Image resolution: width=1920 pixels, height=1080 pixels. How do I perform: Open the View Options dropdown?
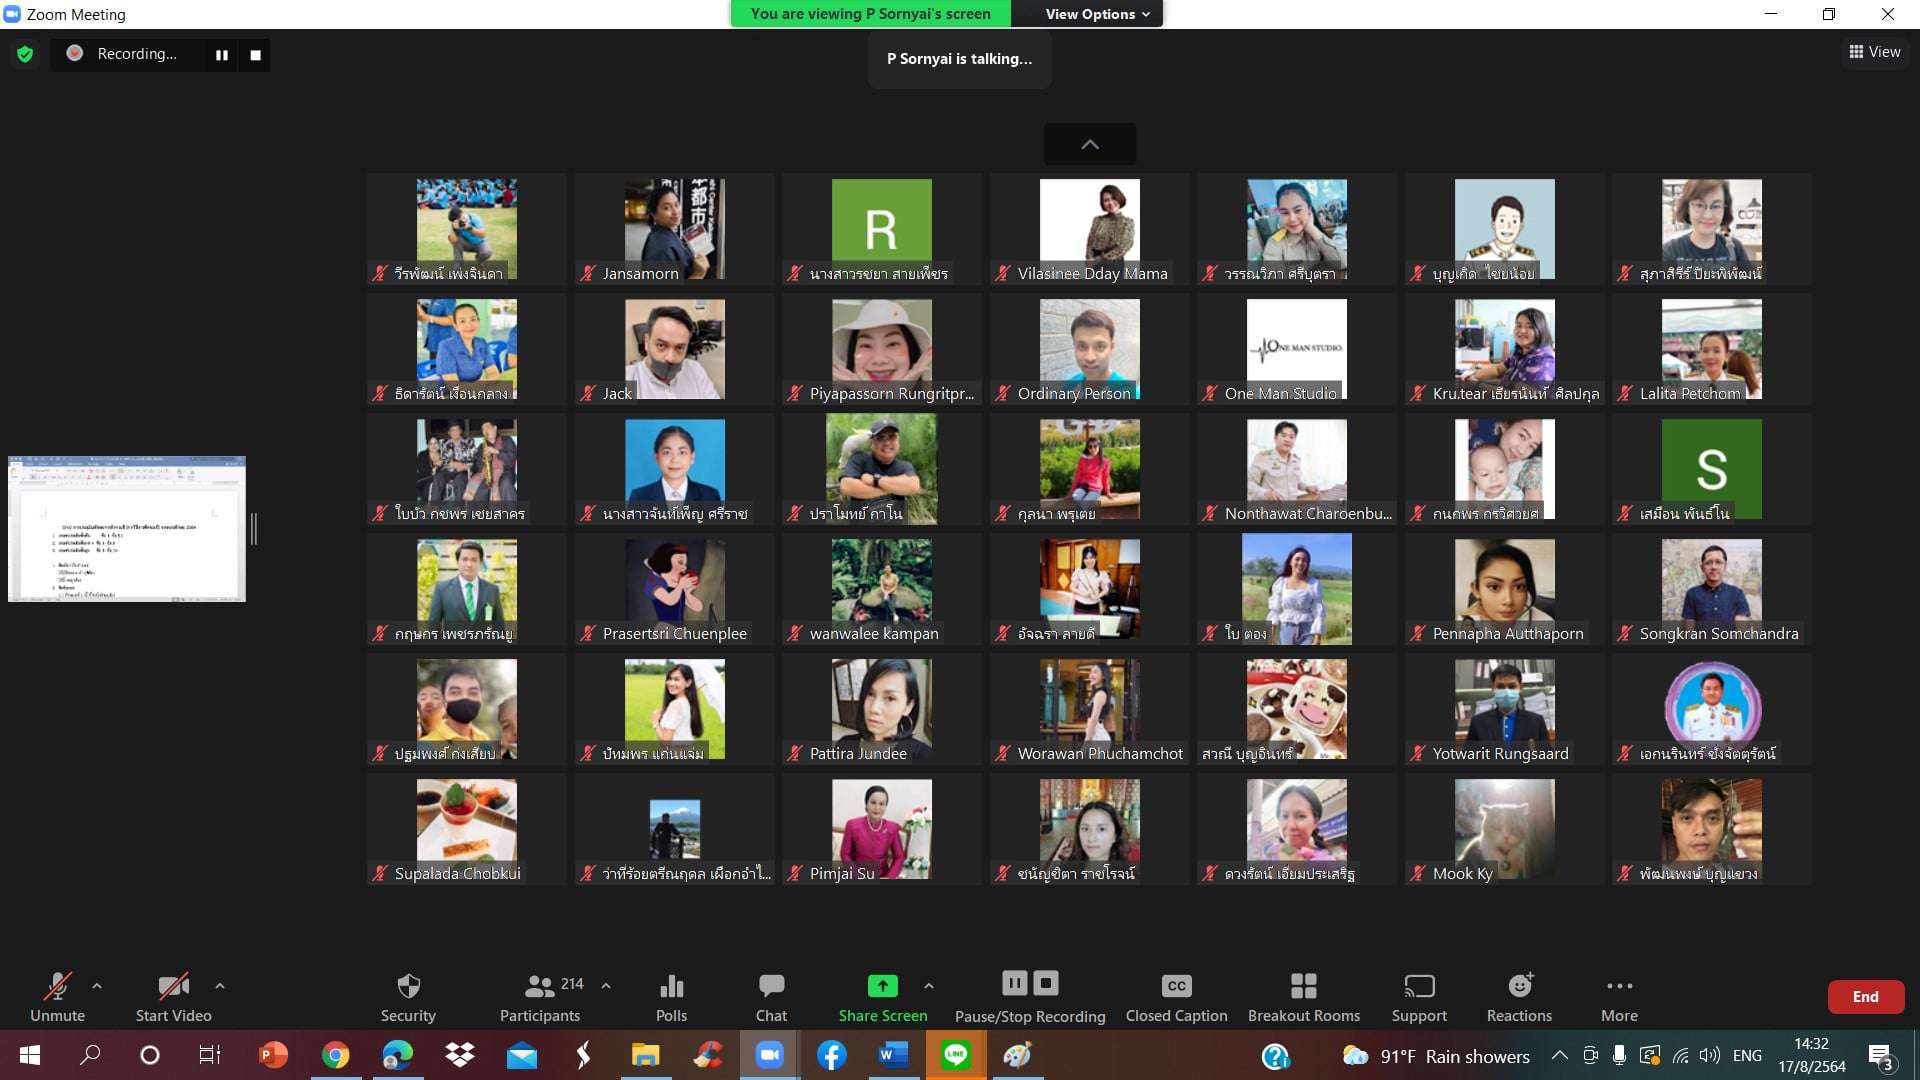click(x=1097, y=14)
